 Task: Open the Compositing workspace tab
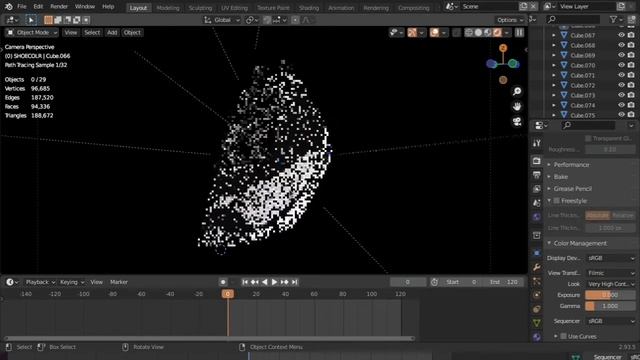[x=413, y=8]
